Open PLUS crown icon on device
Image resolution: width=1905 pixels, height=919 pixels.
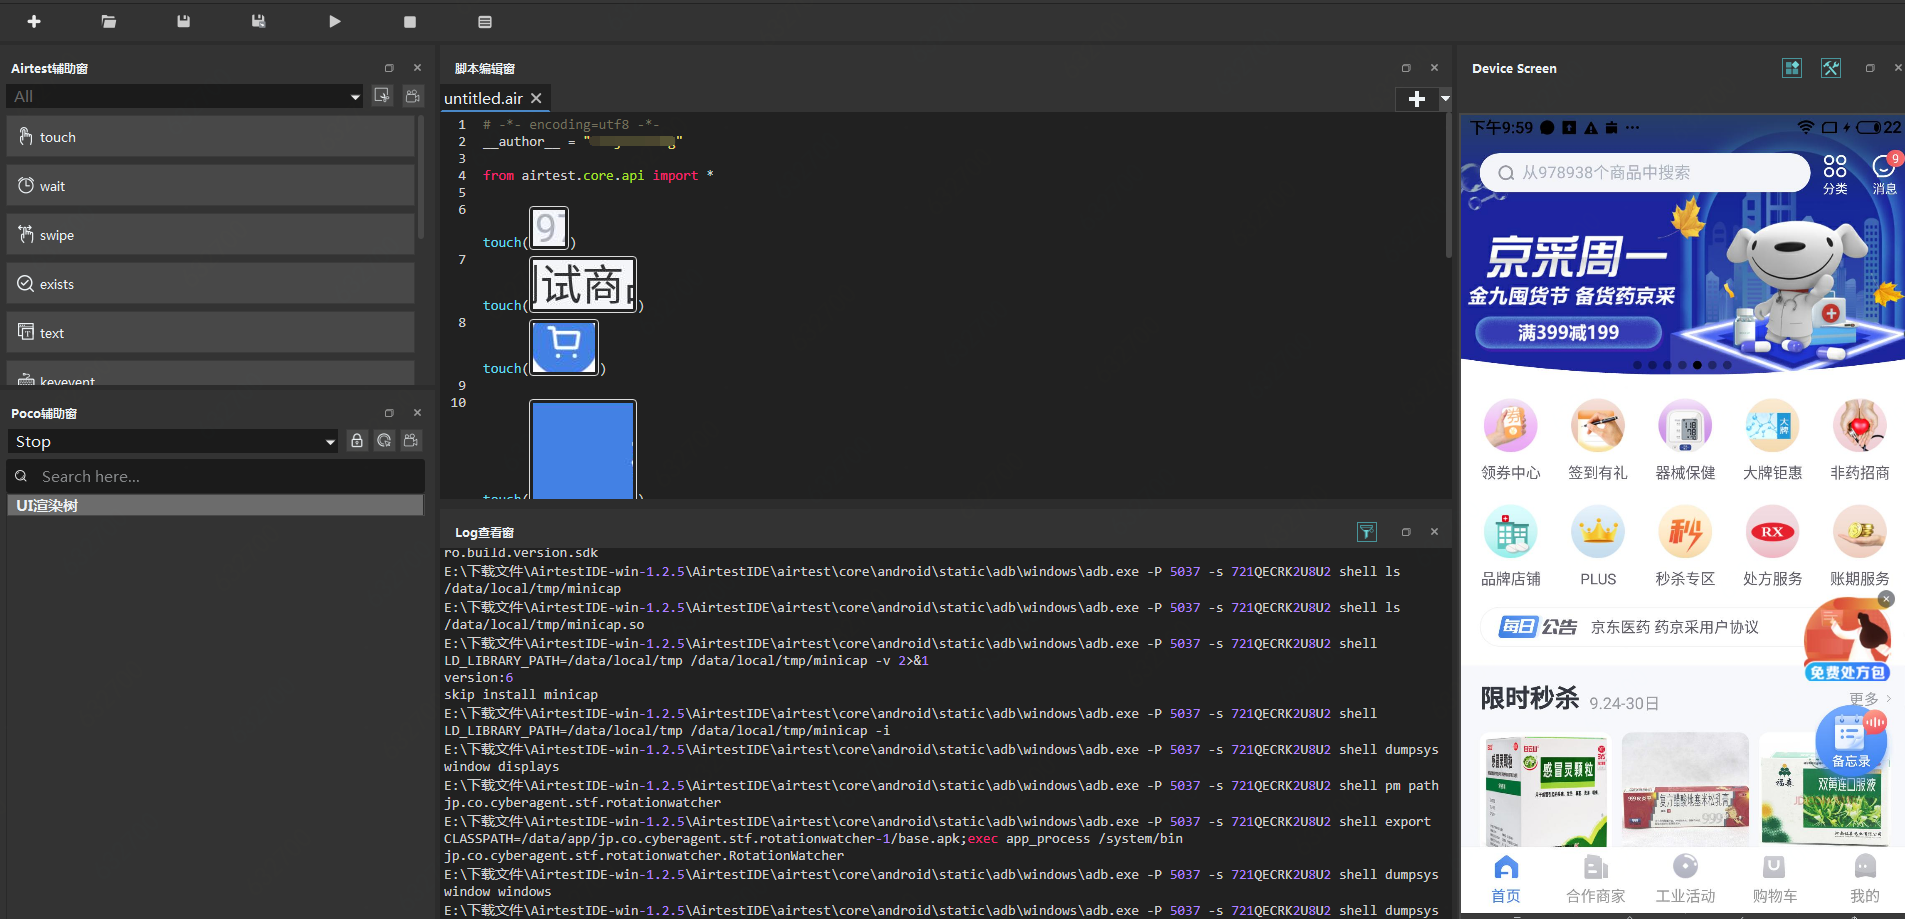[x=1598, y=546]
